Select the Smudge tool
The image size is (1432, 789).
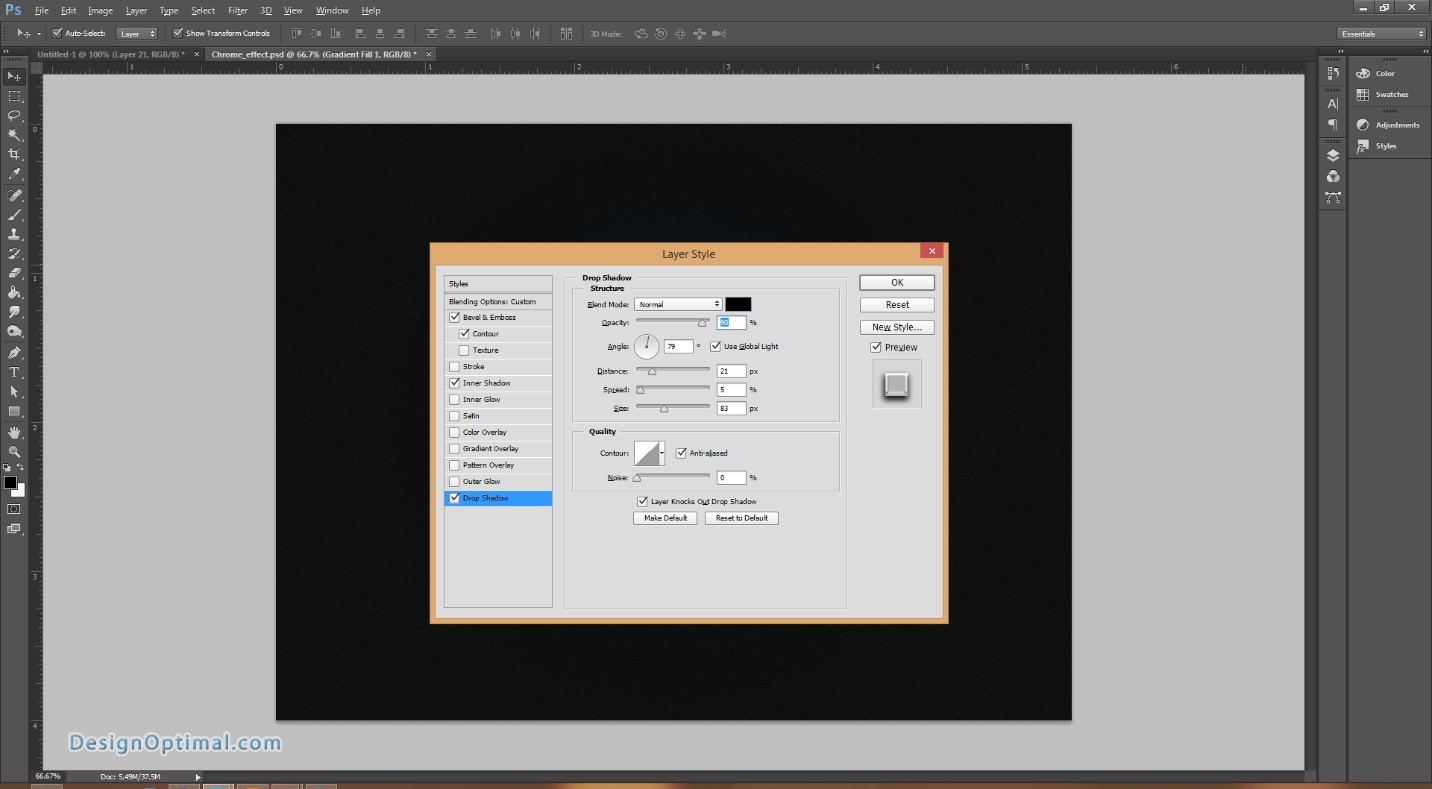point(14,312)
